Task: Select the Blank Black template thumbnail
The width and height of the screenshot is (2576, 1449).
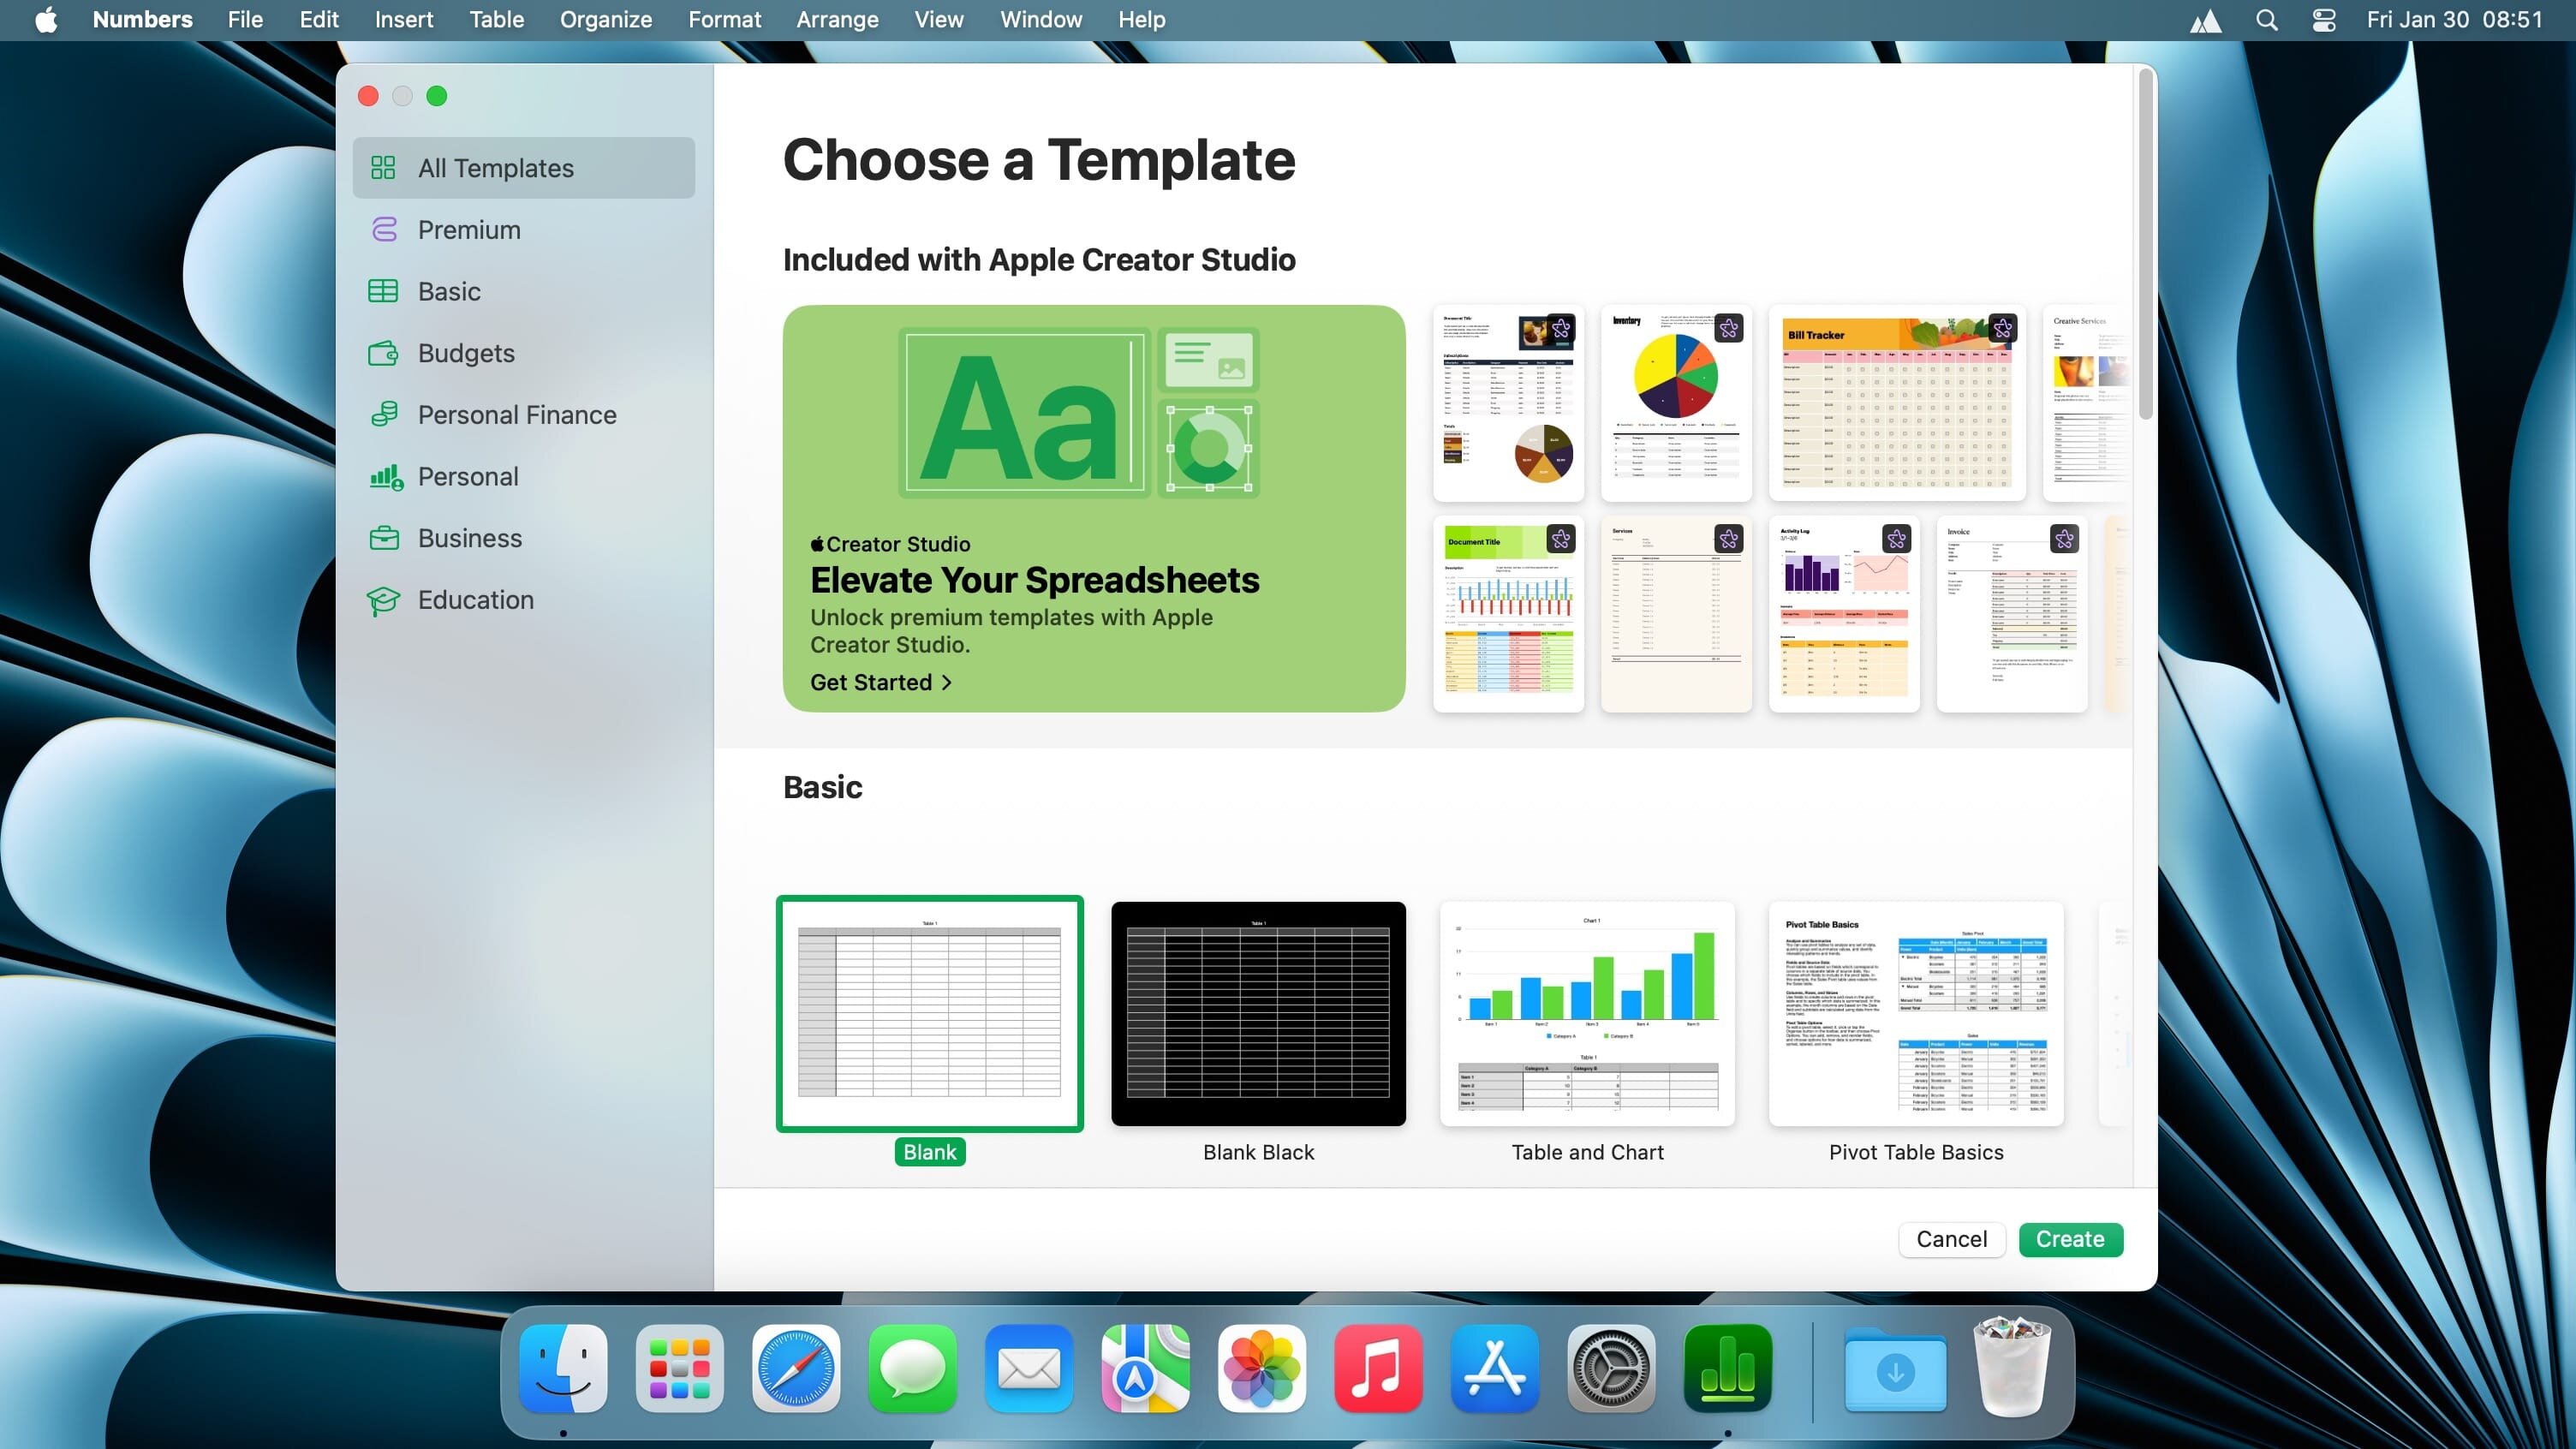Action: click(1258, 1013)
